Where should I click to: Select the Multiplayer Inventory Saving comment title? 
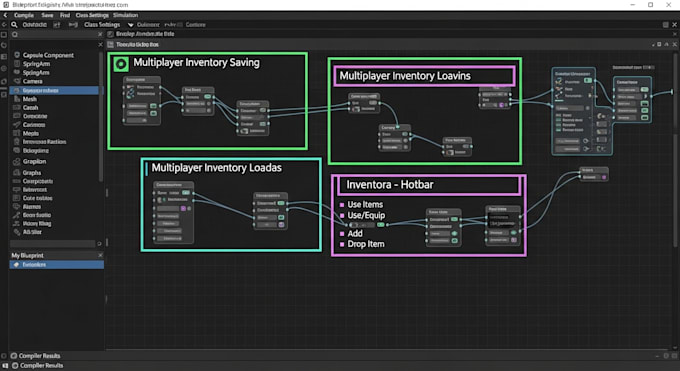coord(196,62)
